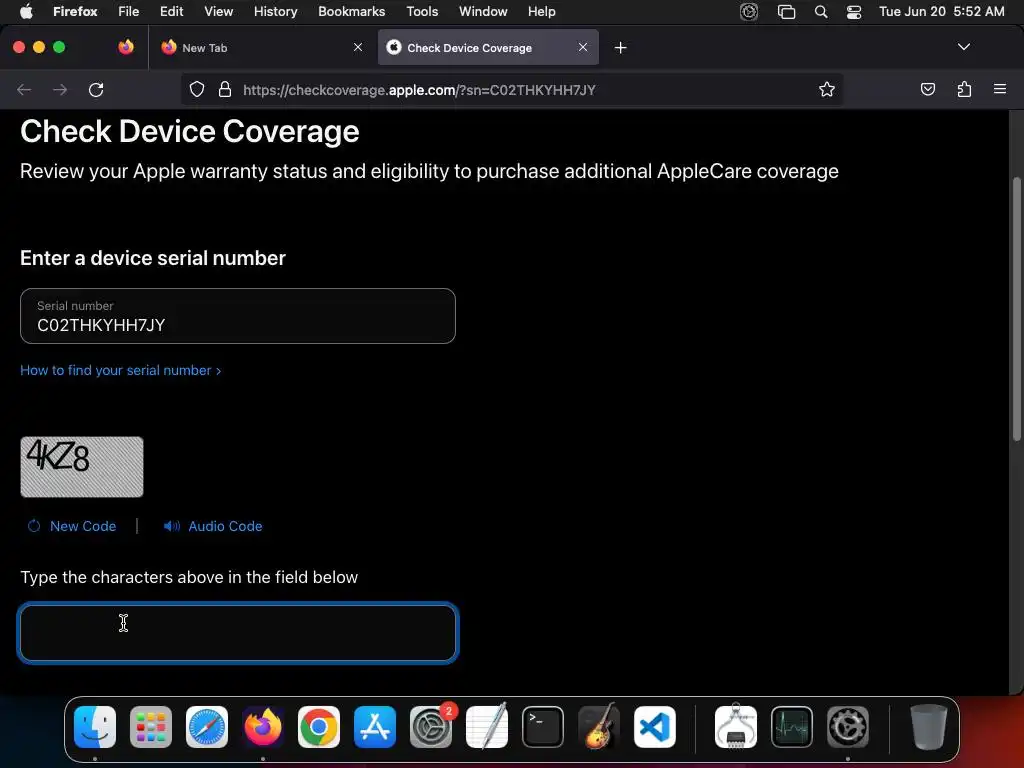Close the New Tab tab
Viewport: 1024px width, 768px height.
click(x=358, y=47)
